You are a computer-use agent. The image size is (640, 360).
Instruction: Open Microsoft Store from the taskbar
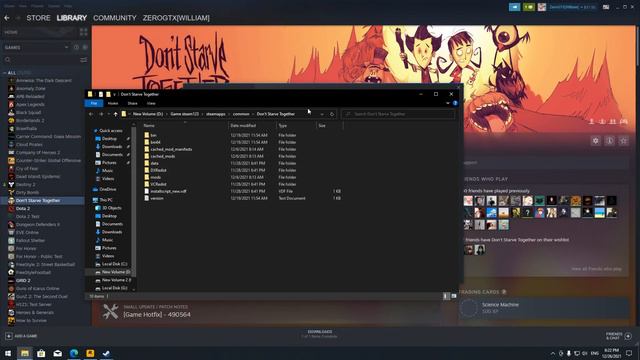[41, 353]
